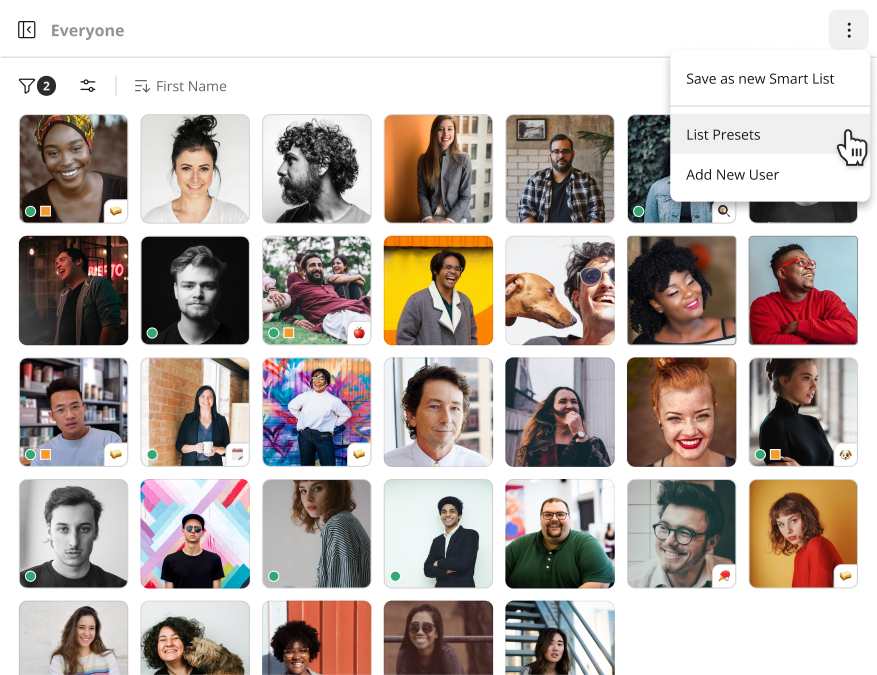This screenshot has height=675, width=877.
Task: Open man with glasses by store shelves
Action: coord(73,412)
